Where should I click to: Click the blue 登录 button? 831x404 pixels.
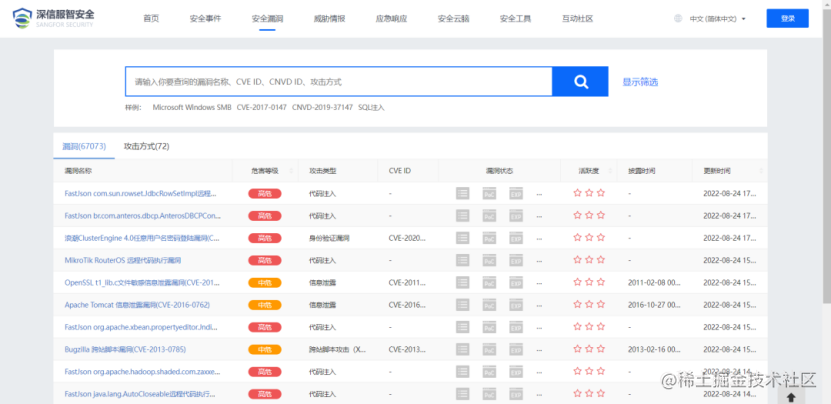788,19
